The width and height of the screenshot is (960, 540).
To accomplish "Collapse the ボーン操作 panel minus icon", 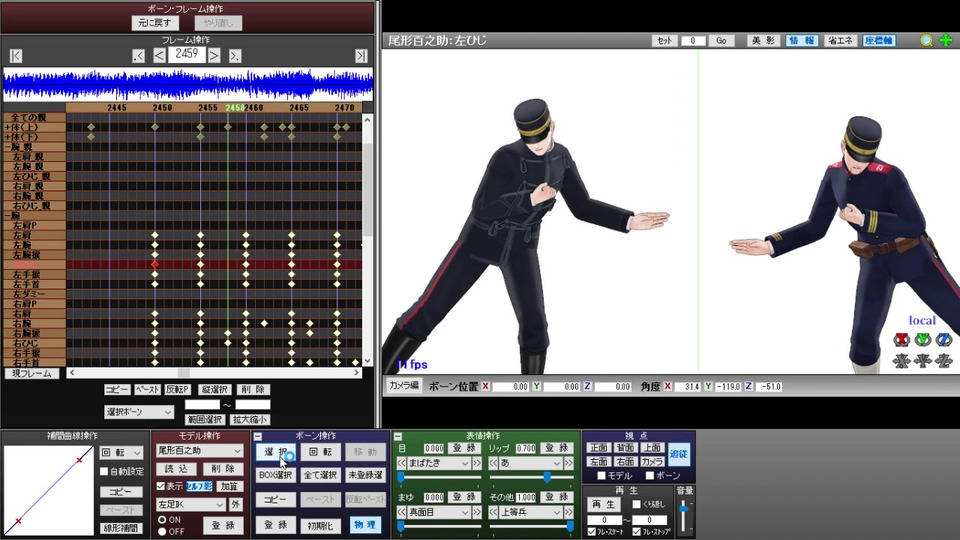I will (x=258, y=437).
